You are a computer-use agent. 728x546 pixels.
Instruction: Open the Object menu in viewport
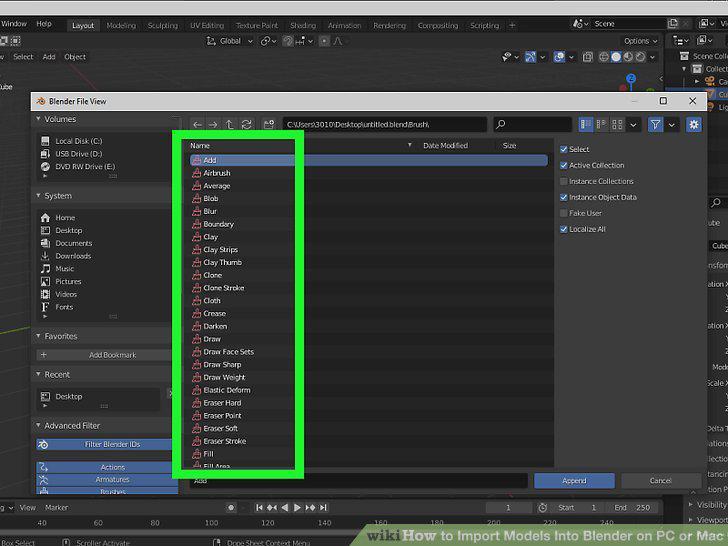coord(75,57)
